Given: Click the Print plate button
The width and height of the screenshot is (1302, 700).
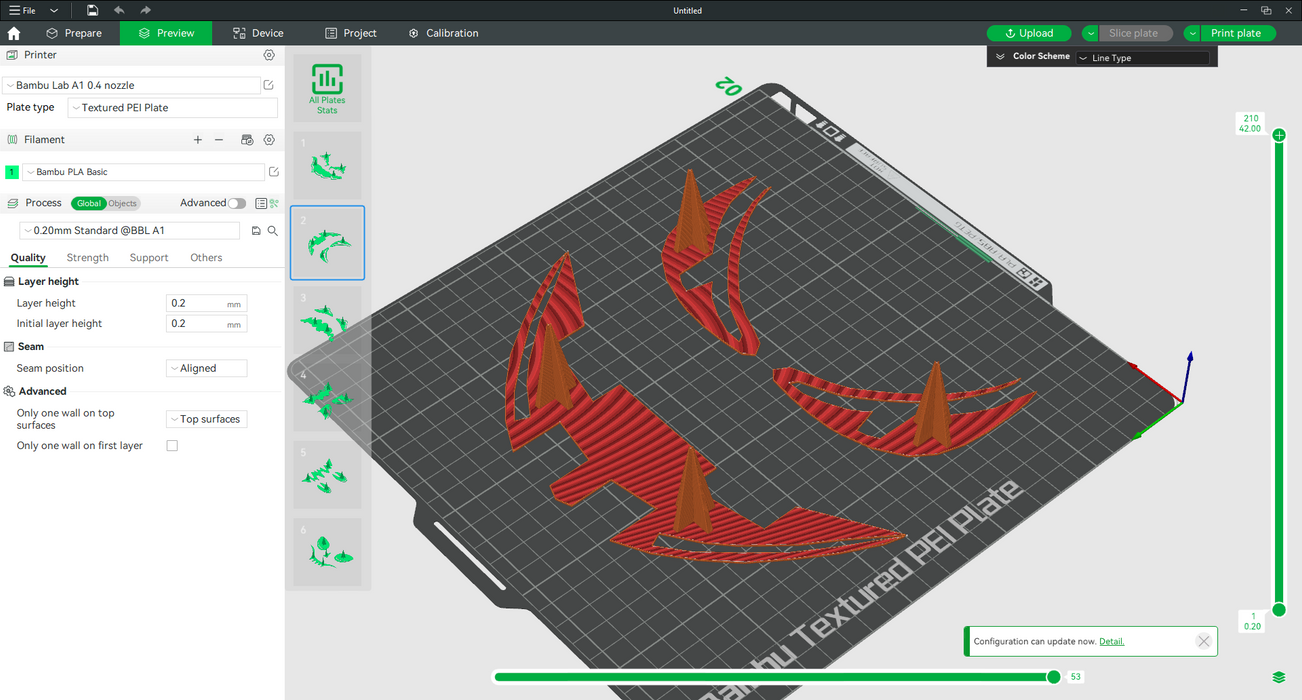Looking at the screenshot, I should tap(1236, 33).
